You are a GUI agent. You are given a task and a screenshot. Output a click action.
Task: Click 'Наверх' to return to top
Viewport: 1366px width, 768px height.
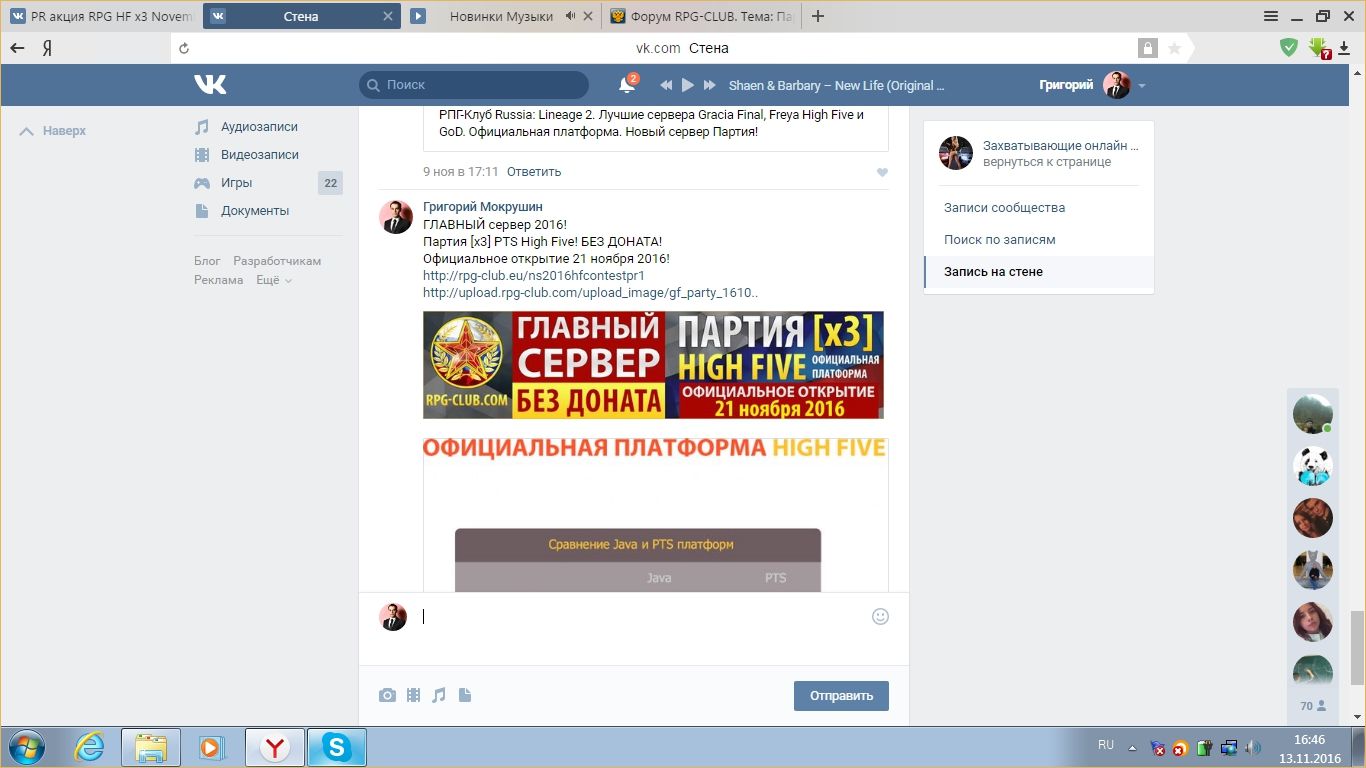pos(53,131)
